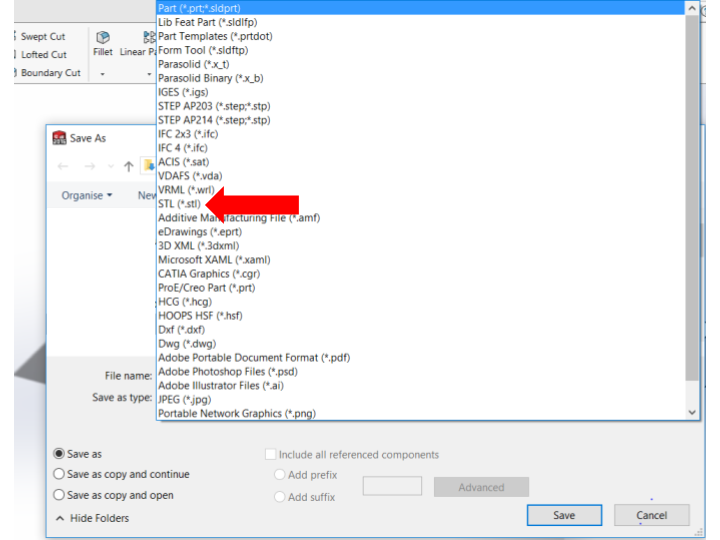Go up one folder level
The image size is (720, 540).
point(129,166)
